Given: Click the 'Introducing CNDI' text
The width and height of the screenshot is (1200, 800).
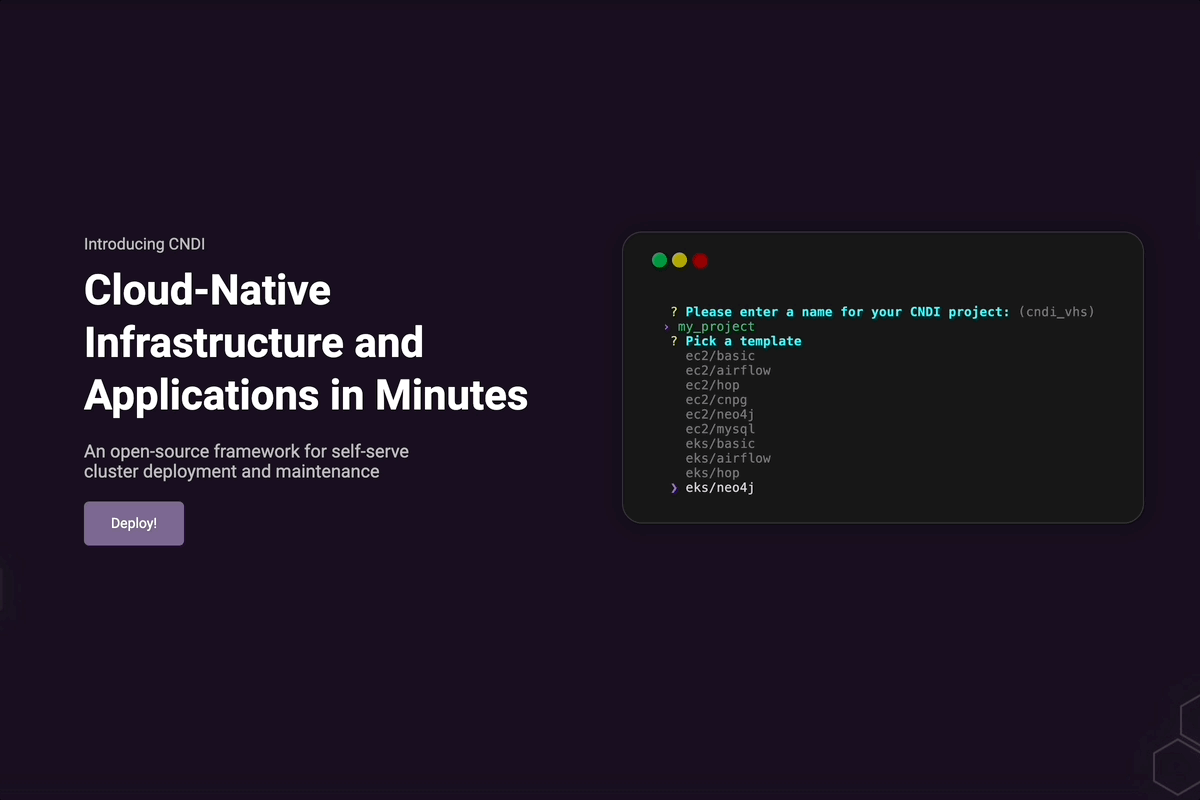Looking at the screenshot, I should [x=145, y=244].
